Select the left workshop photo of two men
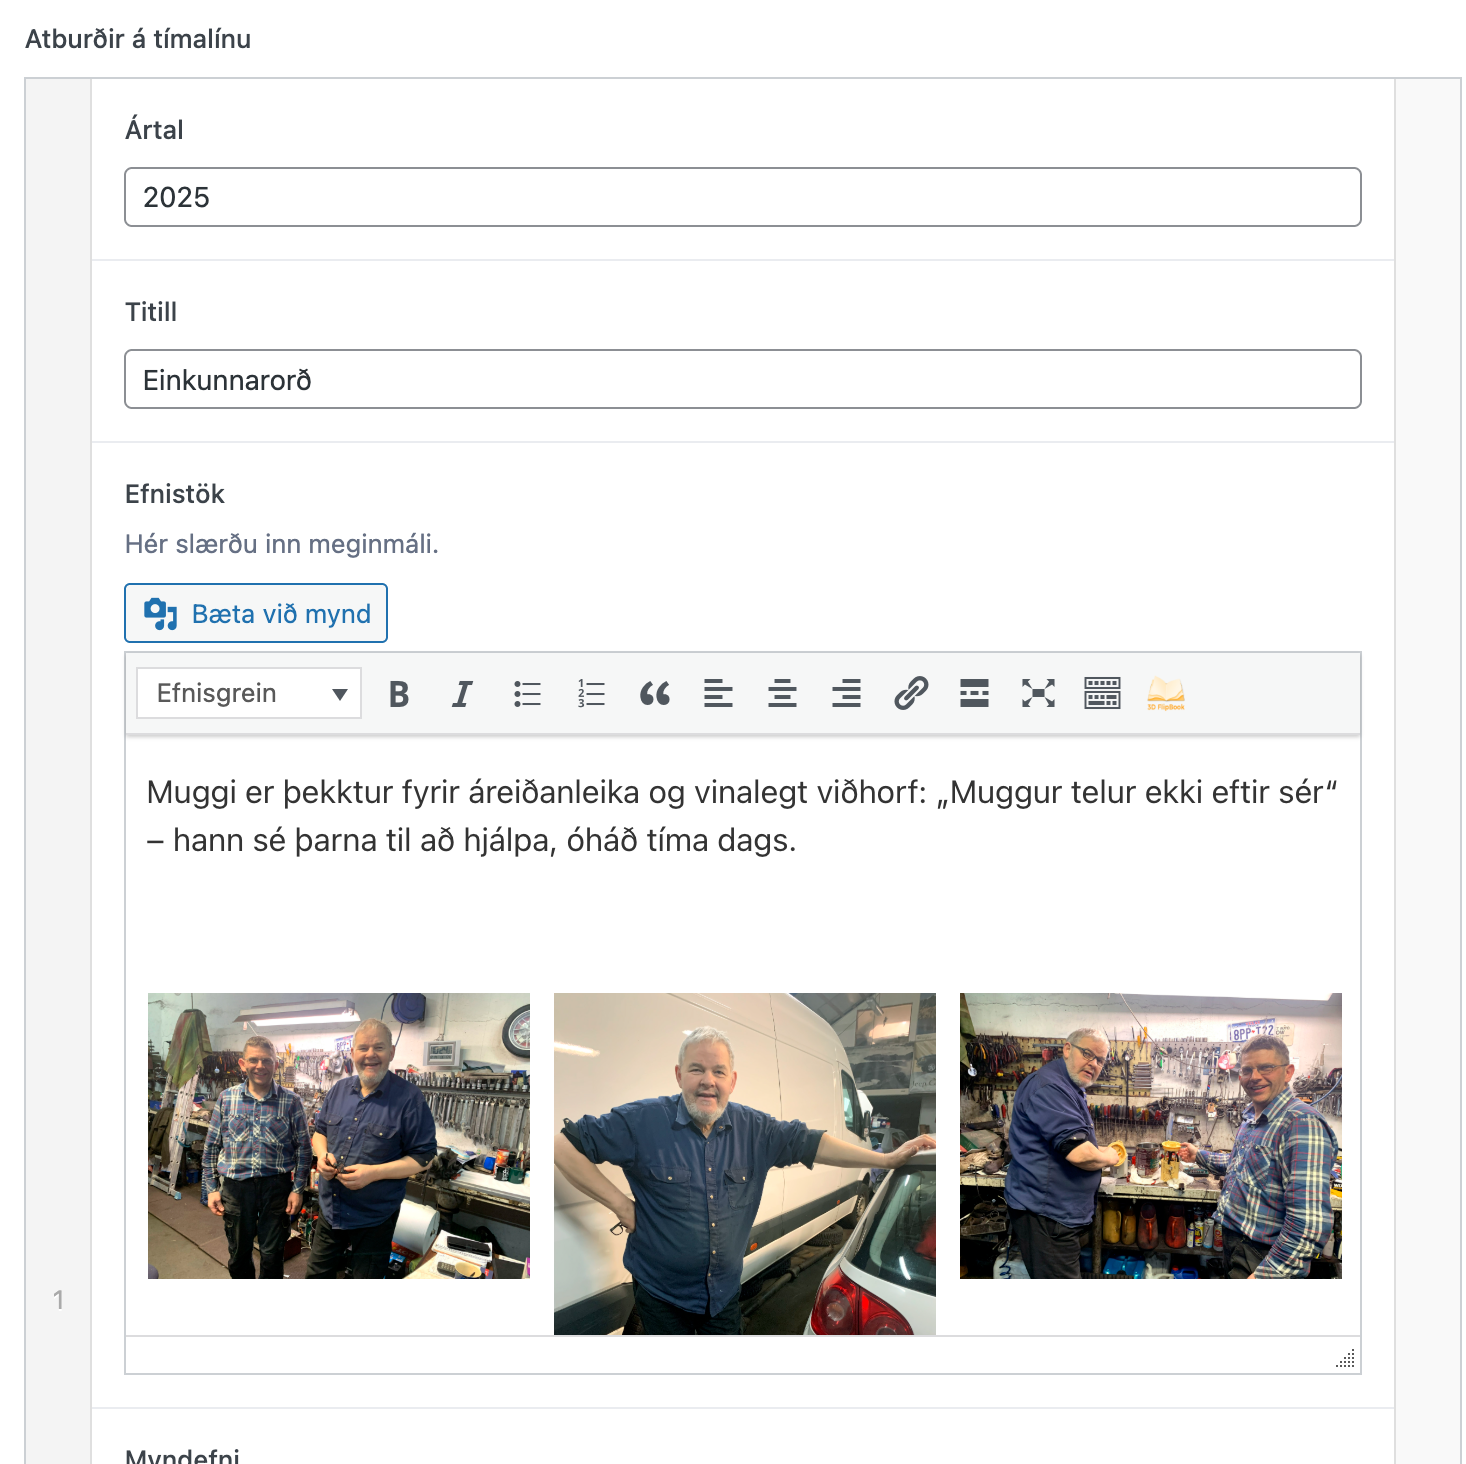 click(x=338, y=1135)
